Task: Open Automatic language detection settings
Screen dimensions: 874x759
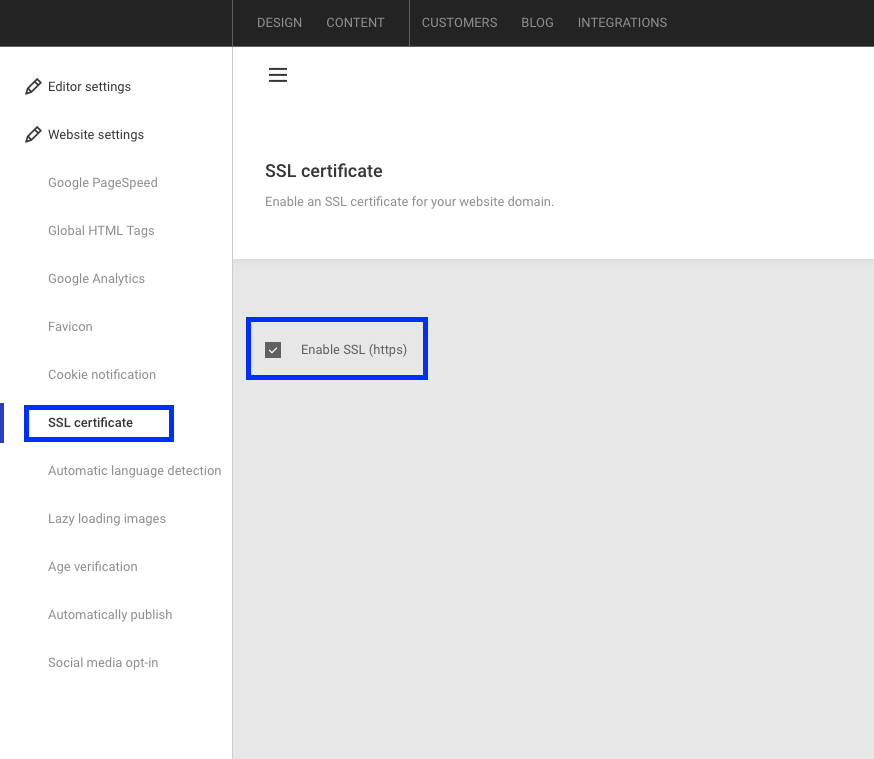Action: (x=134, y=471)
